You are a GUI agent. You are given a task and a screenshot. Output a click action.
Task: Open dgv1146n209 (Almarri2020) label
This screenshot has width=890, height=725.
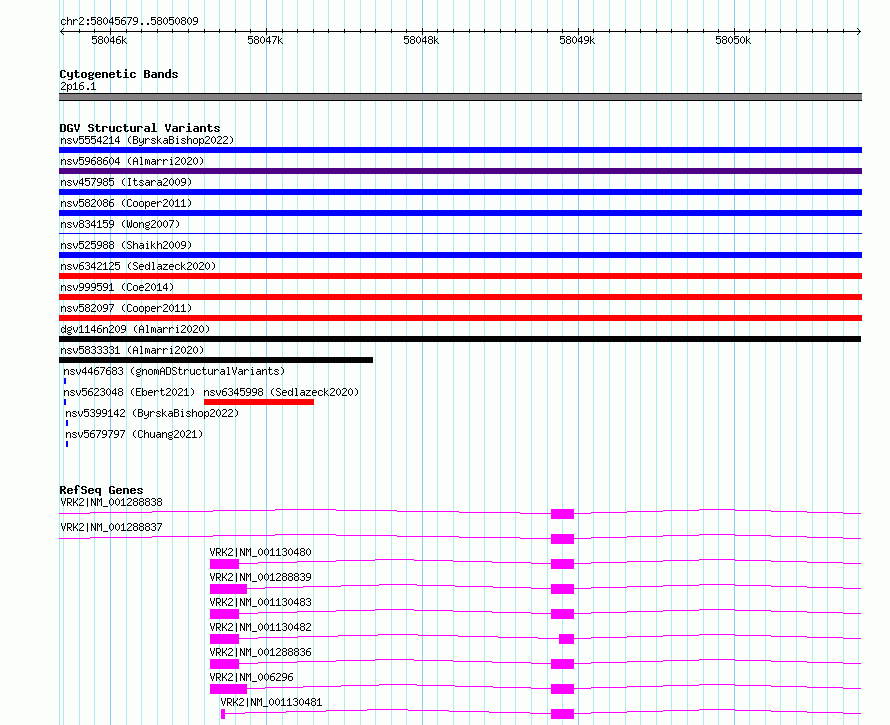click(135, 329)
